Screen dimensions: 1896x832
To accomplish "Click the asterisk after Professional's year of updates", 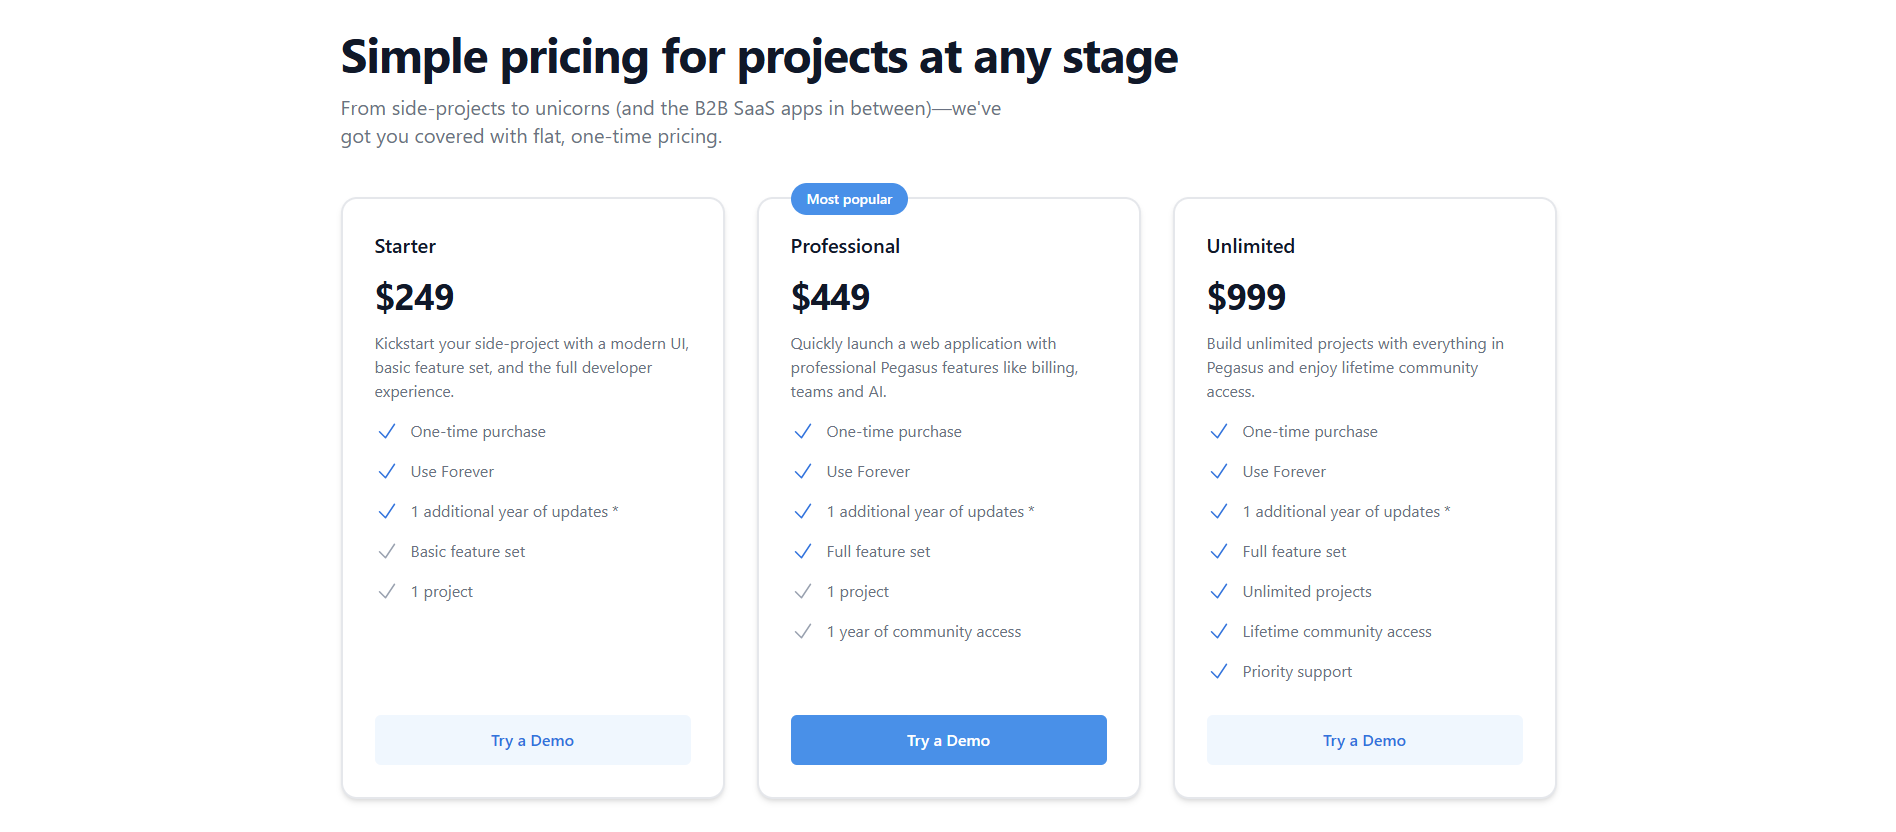I will (1031, 509).
